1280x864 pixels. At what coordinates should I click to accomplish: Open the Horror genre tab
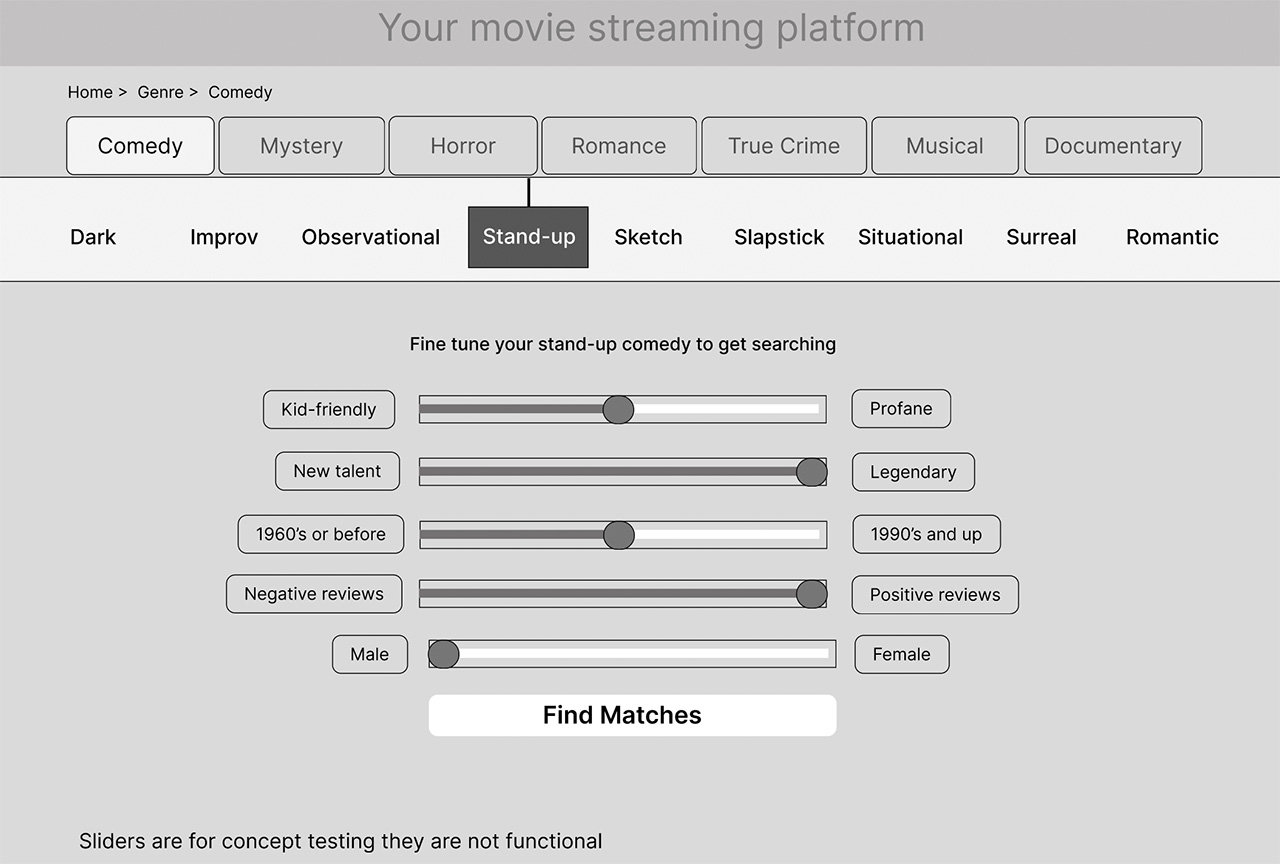pos(462,146)
